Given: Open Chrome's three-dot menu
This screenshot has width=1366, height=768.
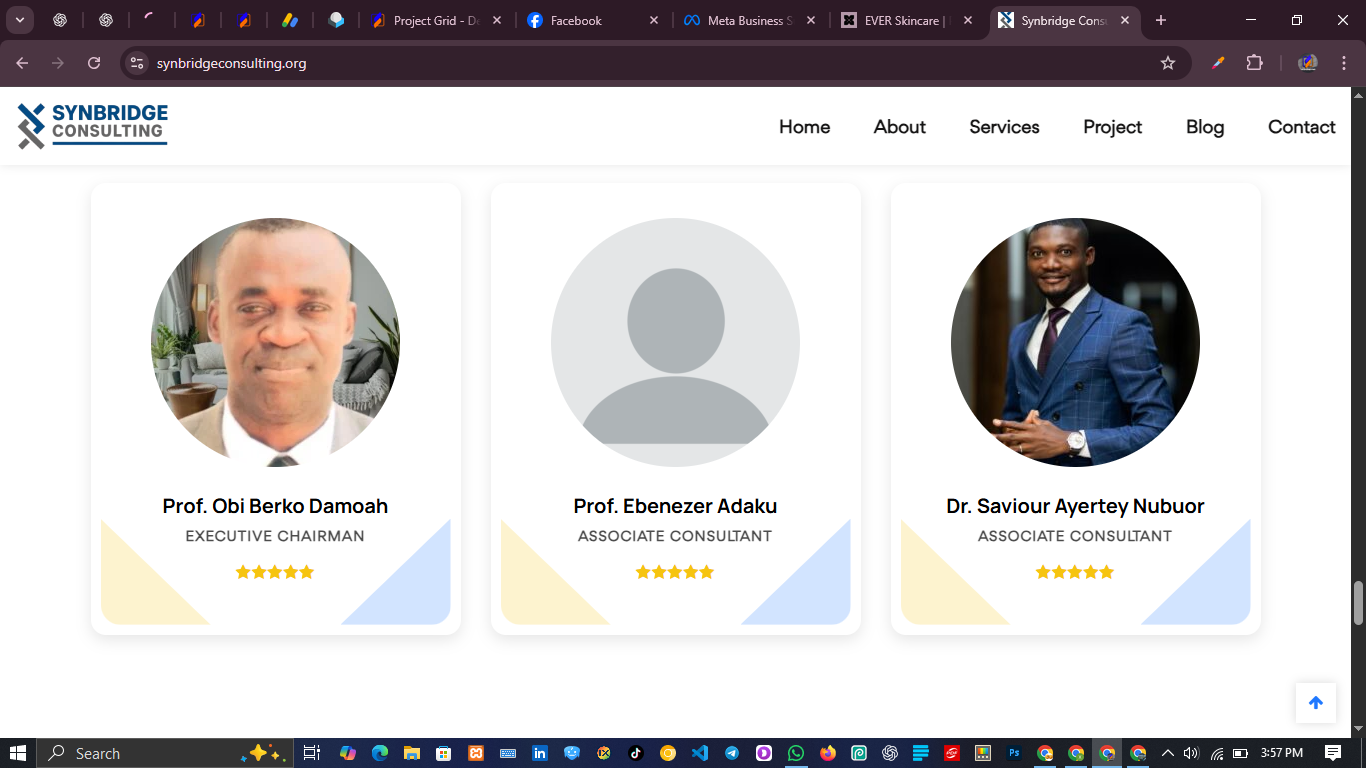Looking at the screenshot, I should (1345, 62).
